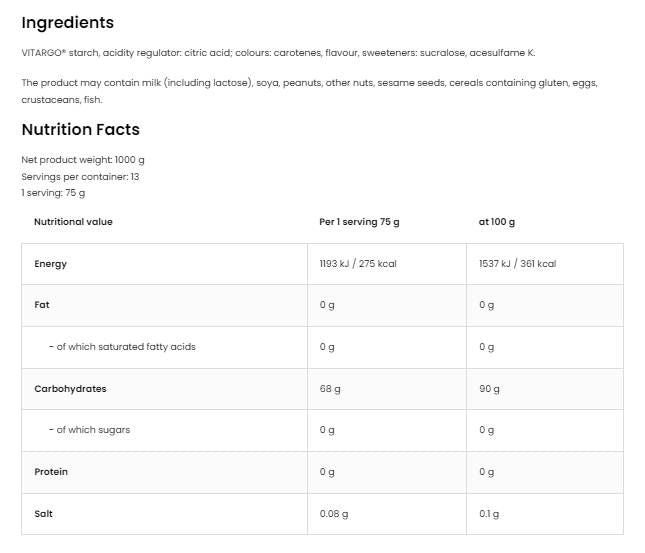Viewport: 645px width, 553px height.
Task: Click the Per 1 serving 75 g header
Action: pyautogui.click(x=359, y=221)
